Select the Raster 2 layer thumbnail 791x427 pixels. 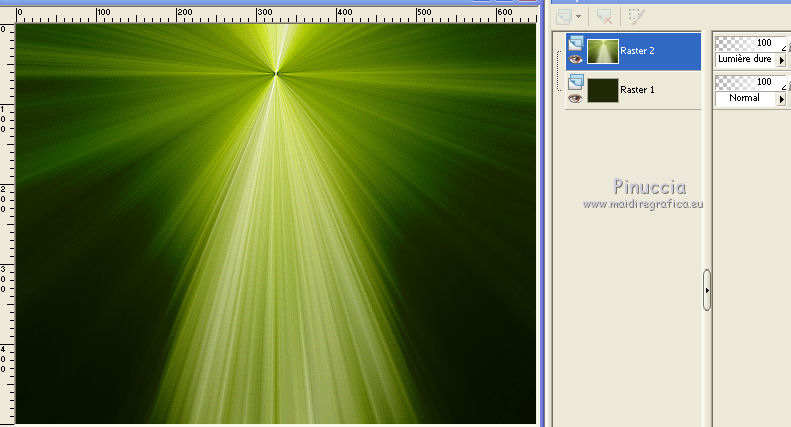click(603, 51)
